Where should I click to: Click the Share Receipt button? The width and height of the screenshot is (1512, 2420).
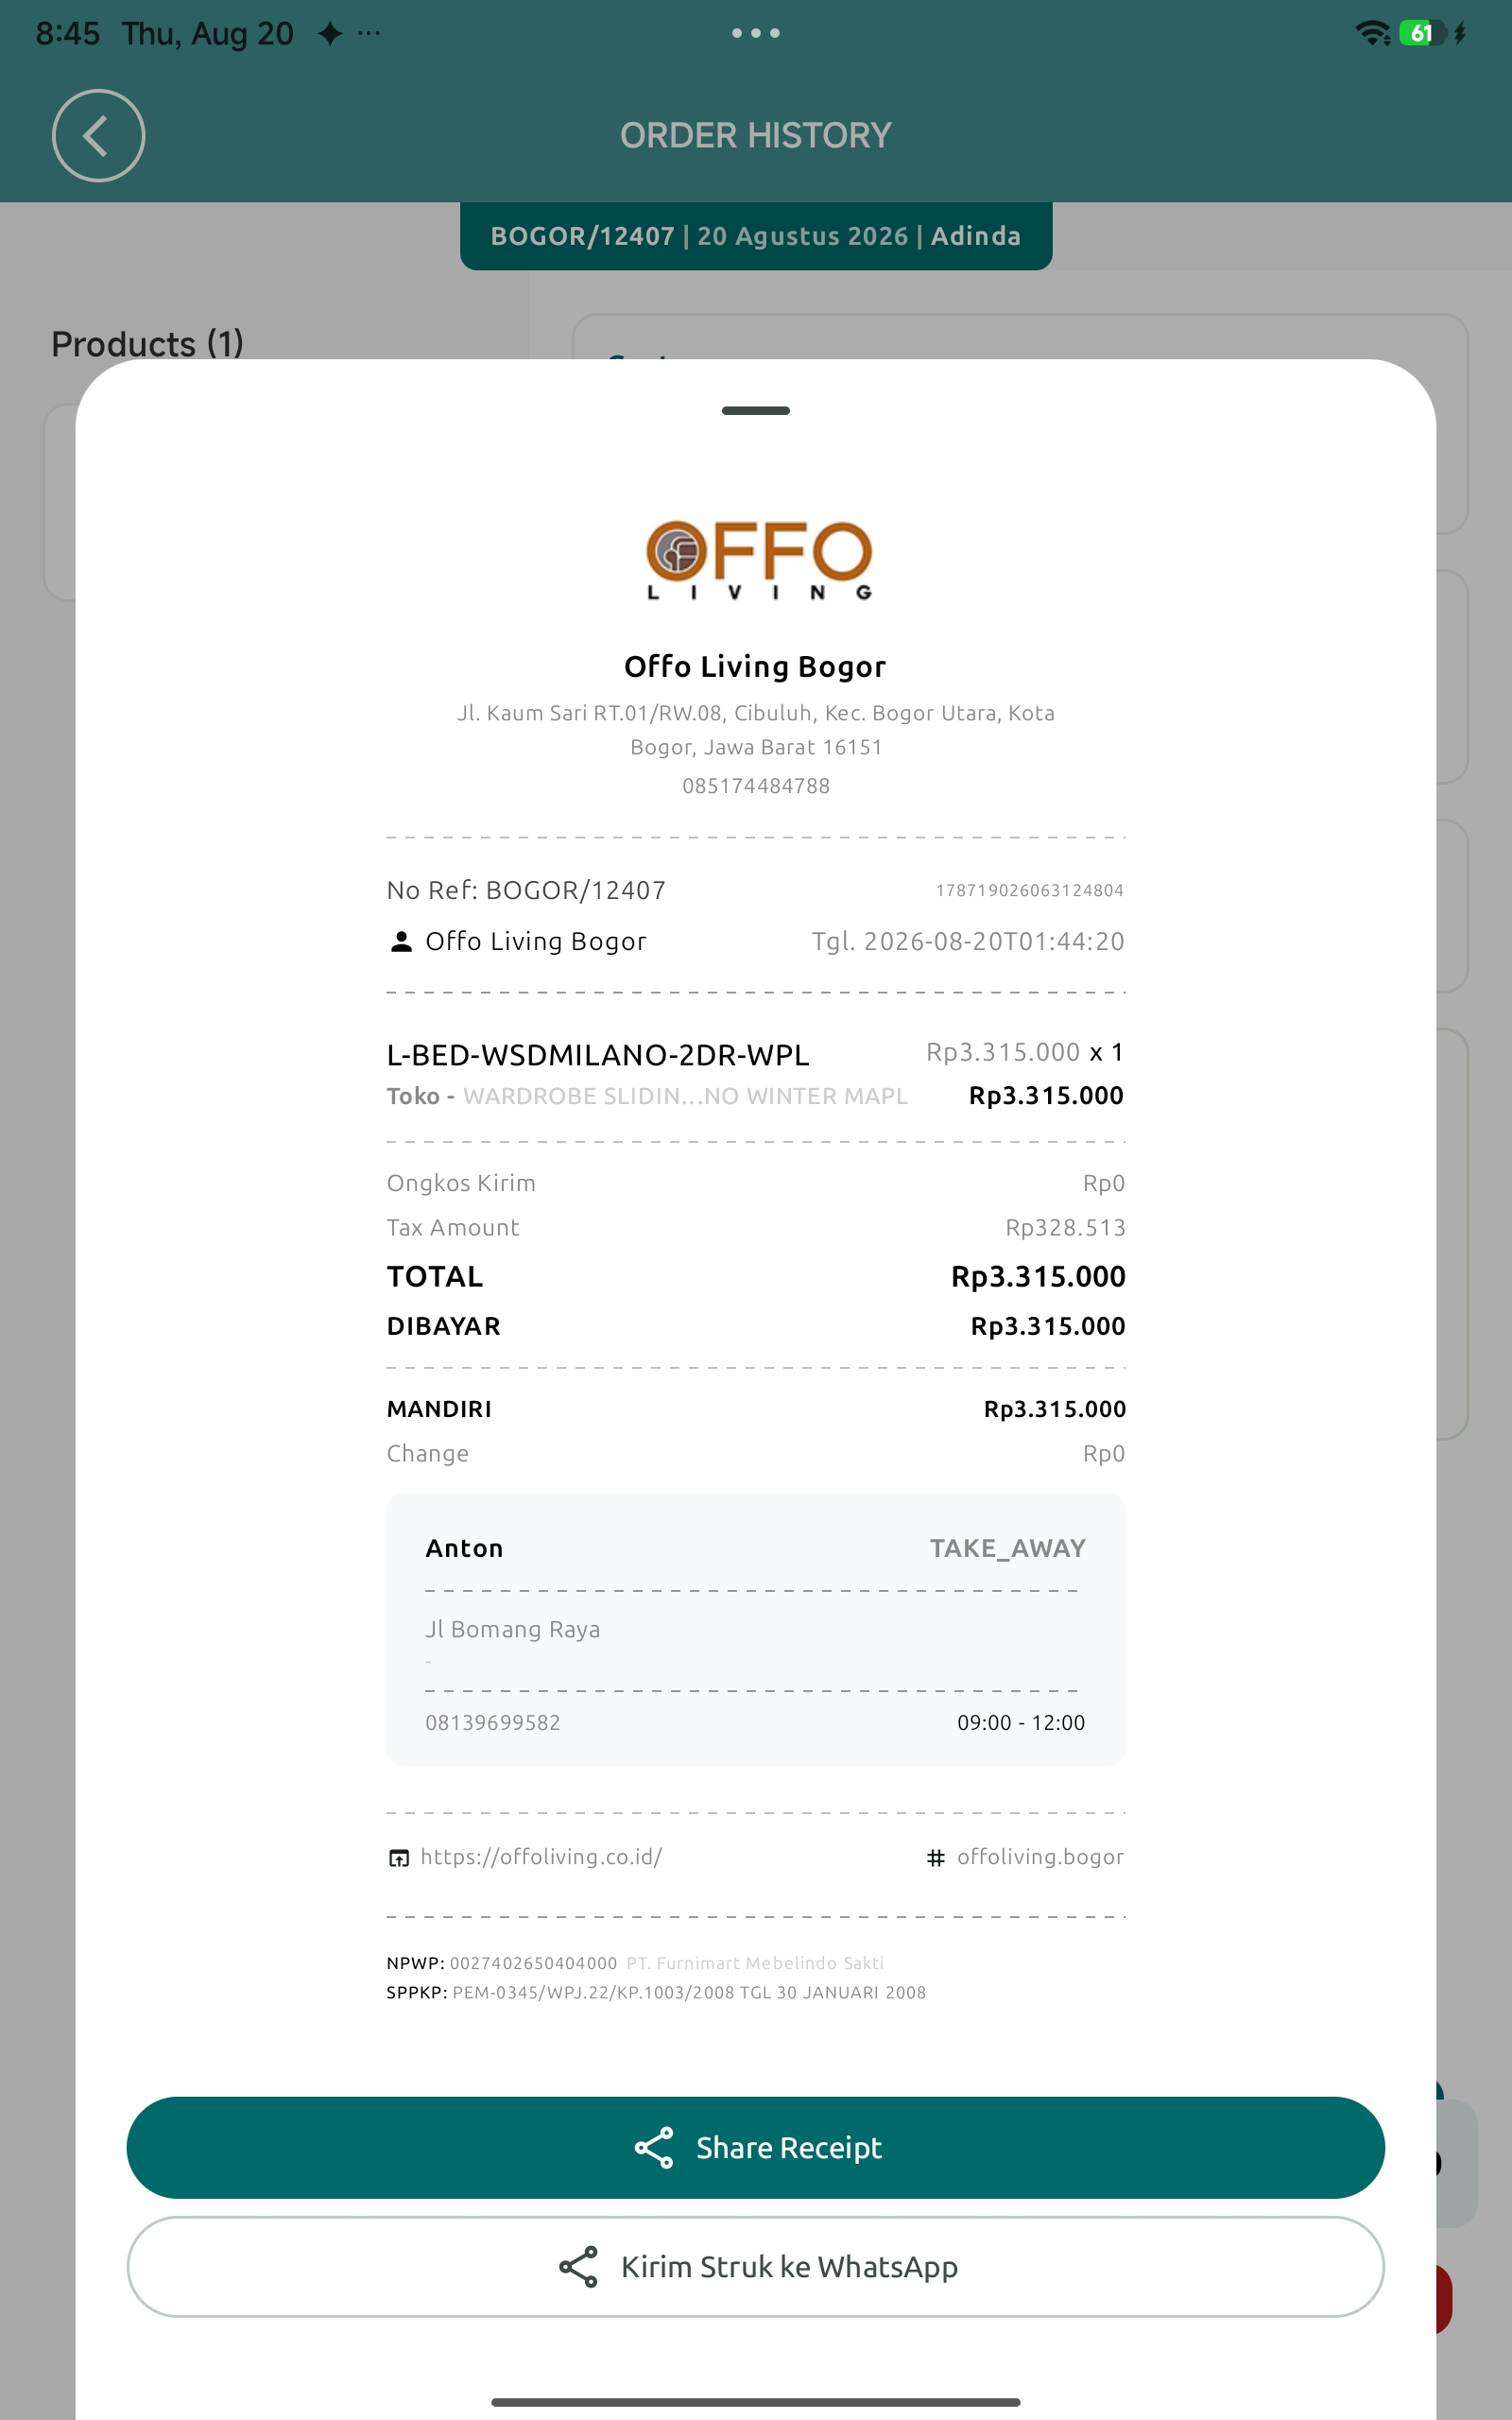755,2147
